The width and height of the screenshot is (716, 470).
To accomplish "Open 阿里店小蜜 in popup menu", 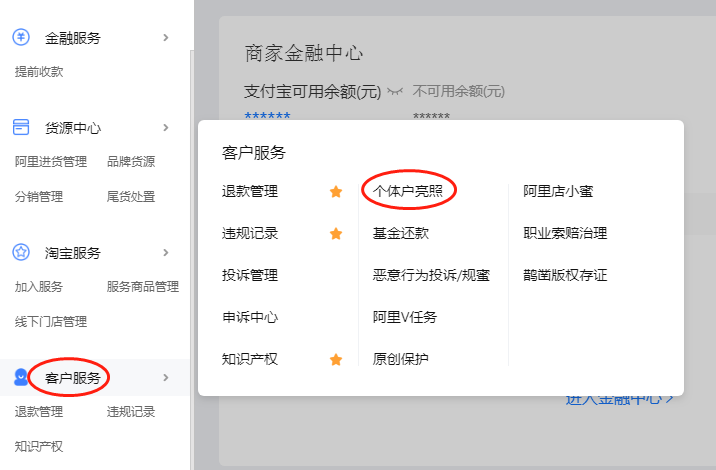I will [558, 191].
